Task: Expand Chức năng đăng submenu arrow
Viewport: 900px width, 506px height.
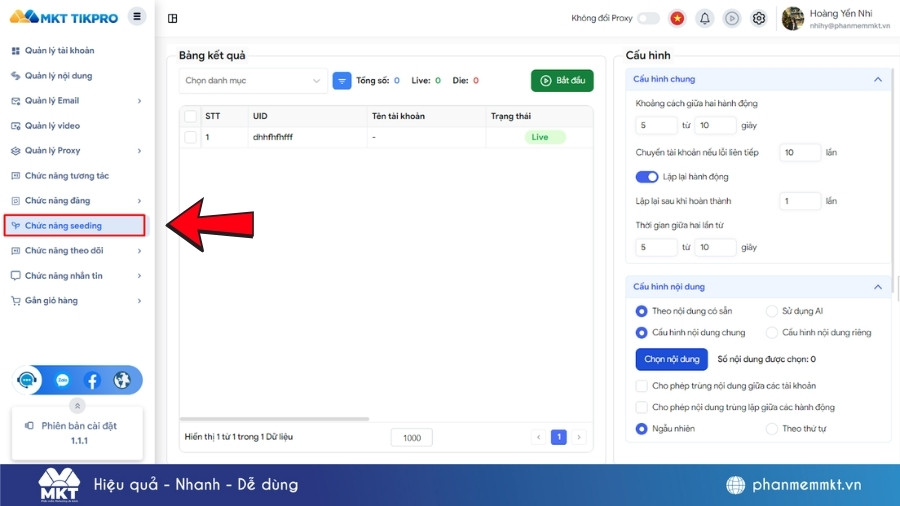Action: point(139,201)
